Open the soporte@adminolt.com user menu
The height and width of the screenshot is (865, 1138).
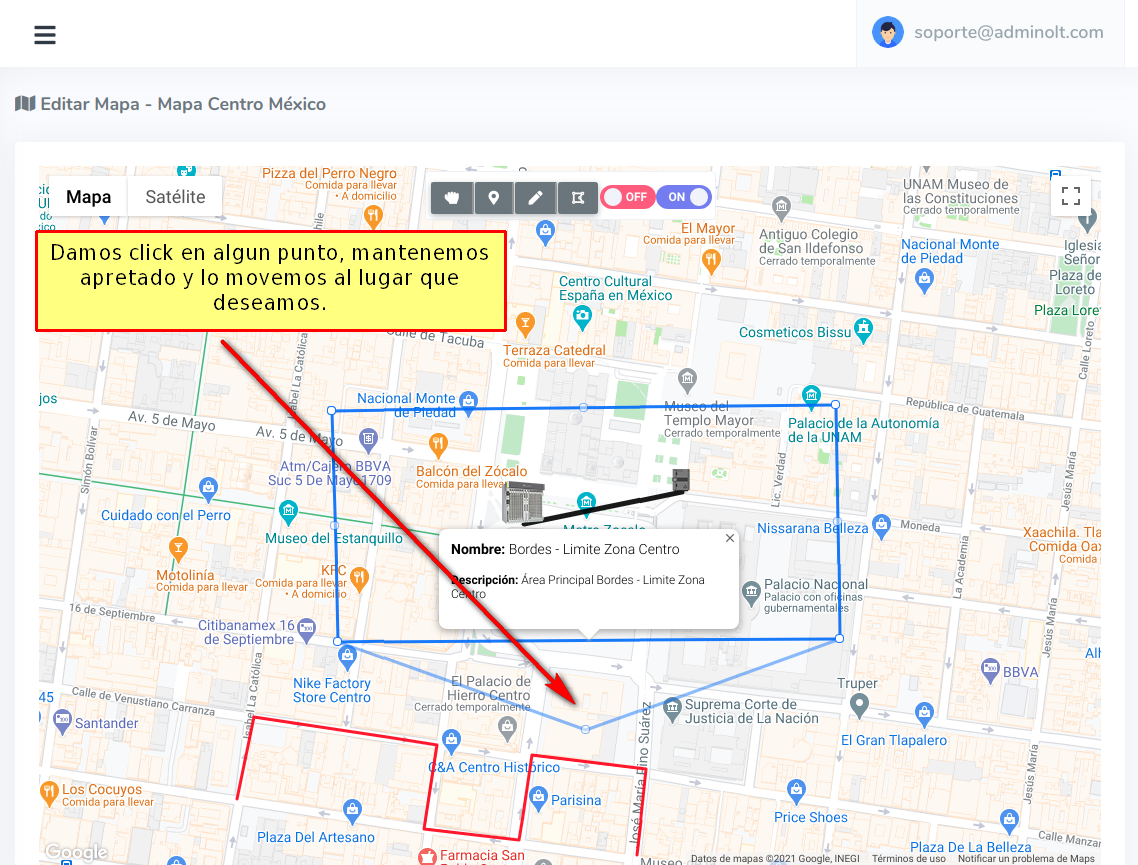[1008, 32]
